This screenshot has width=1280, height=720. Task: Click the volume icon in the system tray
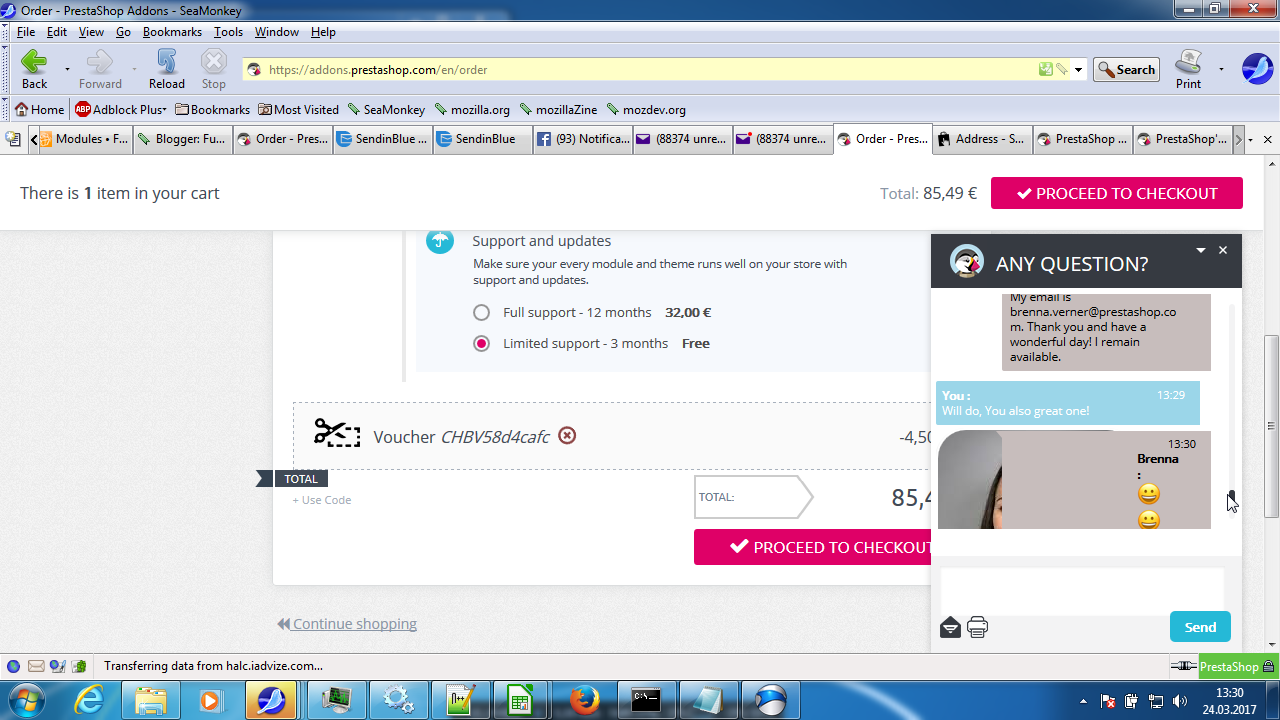click(1180, 701)
